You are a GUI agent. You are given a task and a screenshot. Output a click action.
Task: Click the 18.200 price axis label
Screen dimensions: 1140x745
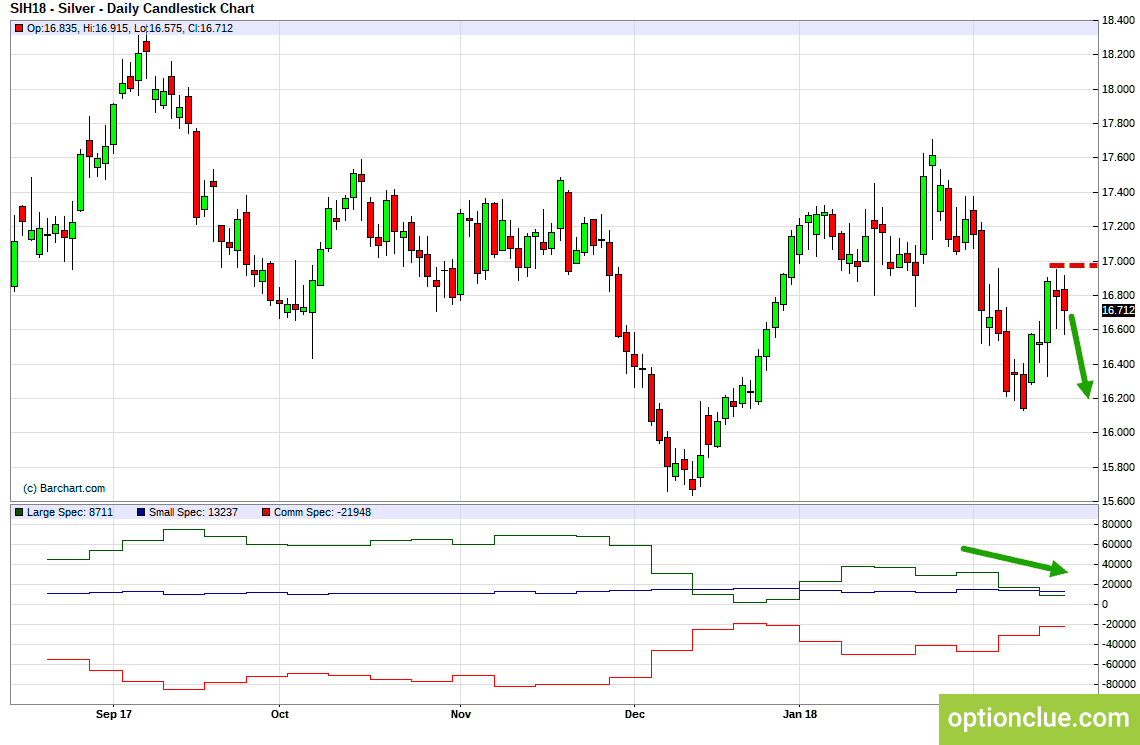(1119, 55)
